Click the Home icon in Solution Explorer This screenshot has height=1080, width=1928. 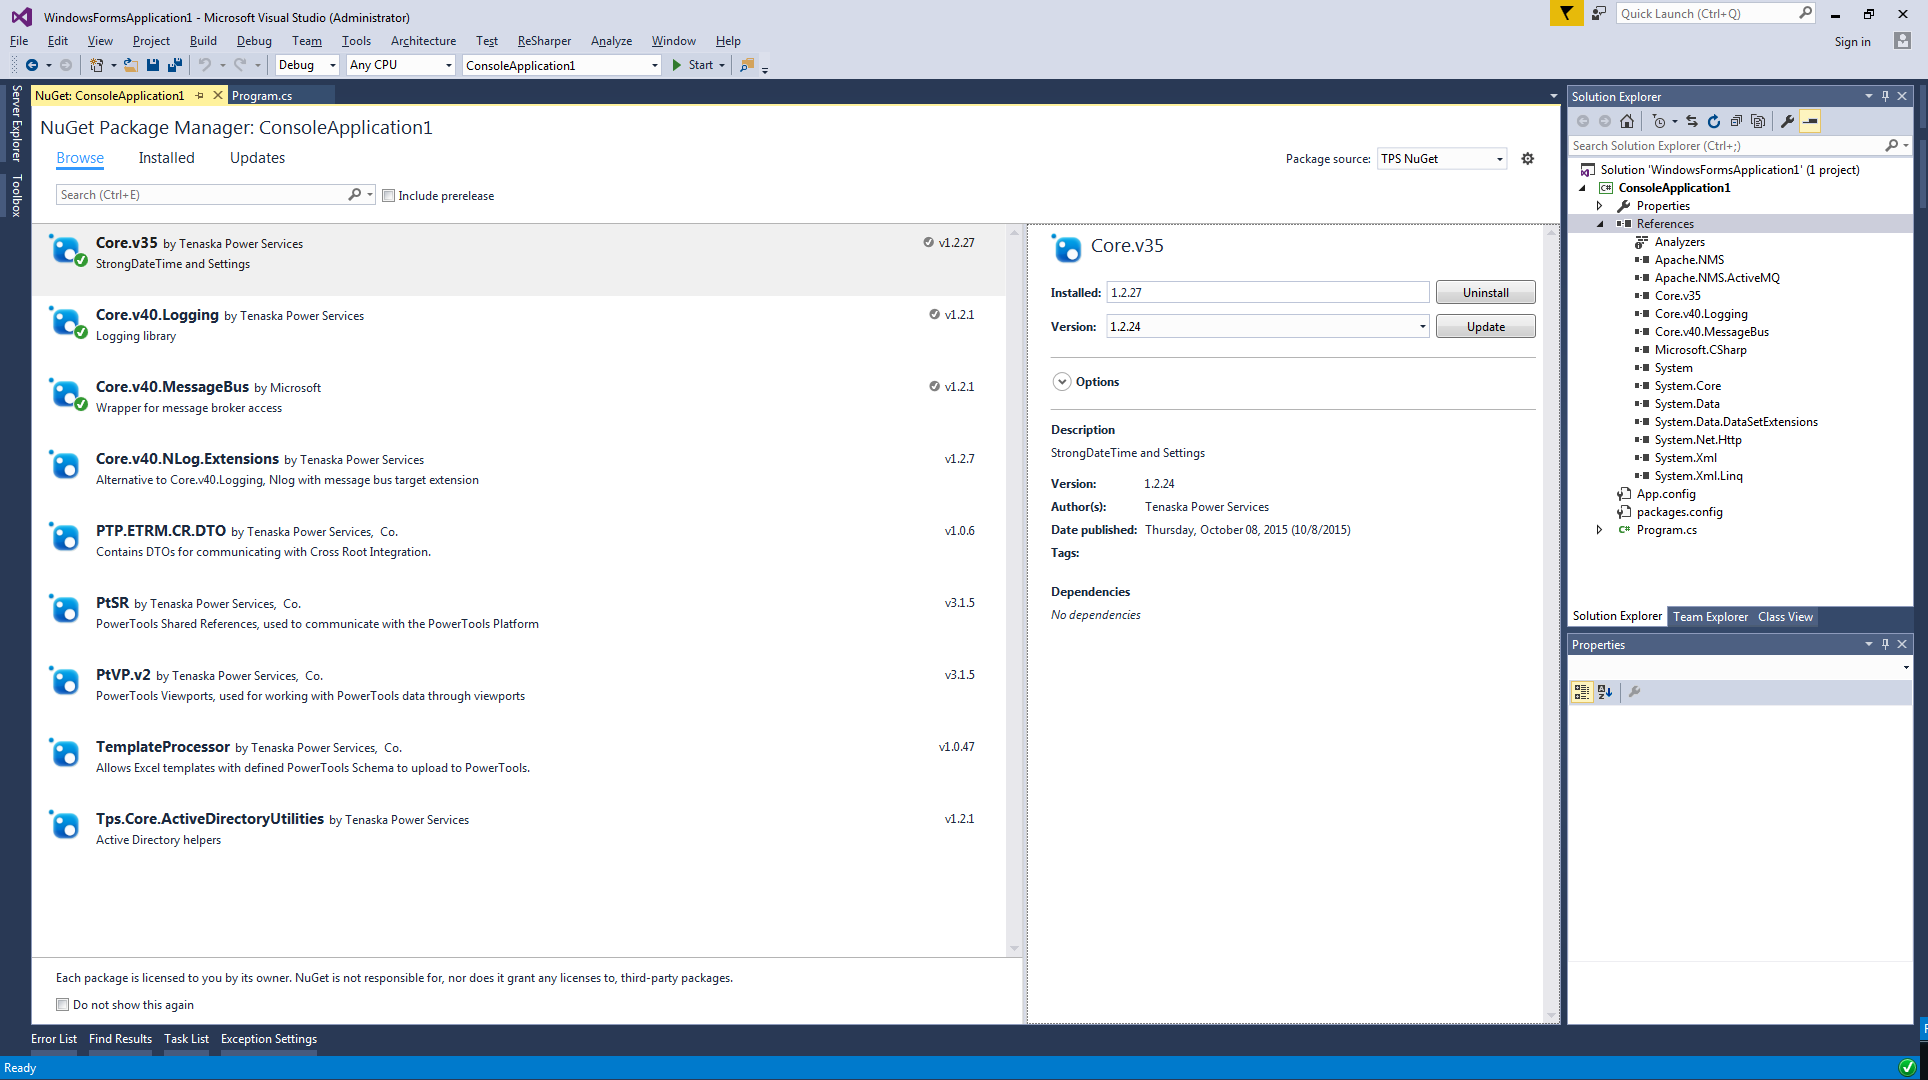1627,121
